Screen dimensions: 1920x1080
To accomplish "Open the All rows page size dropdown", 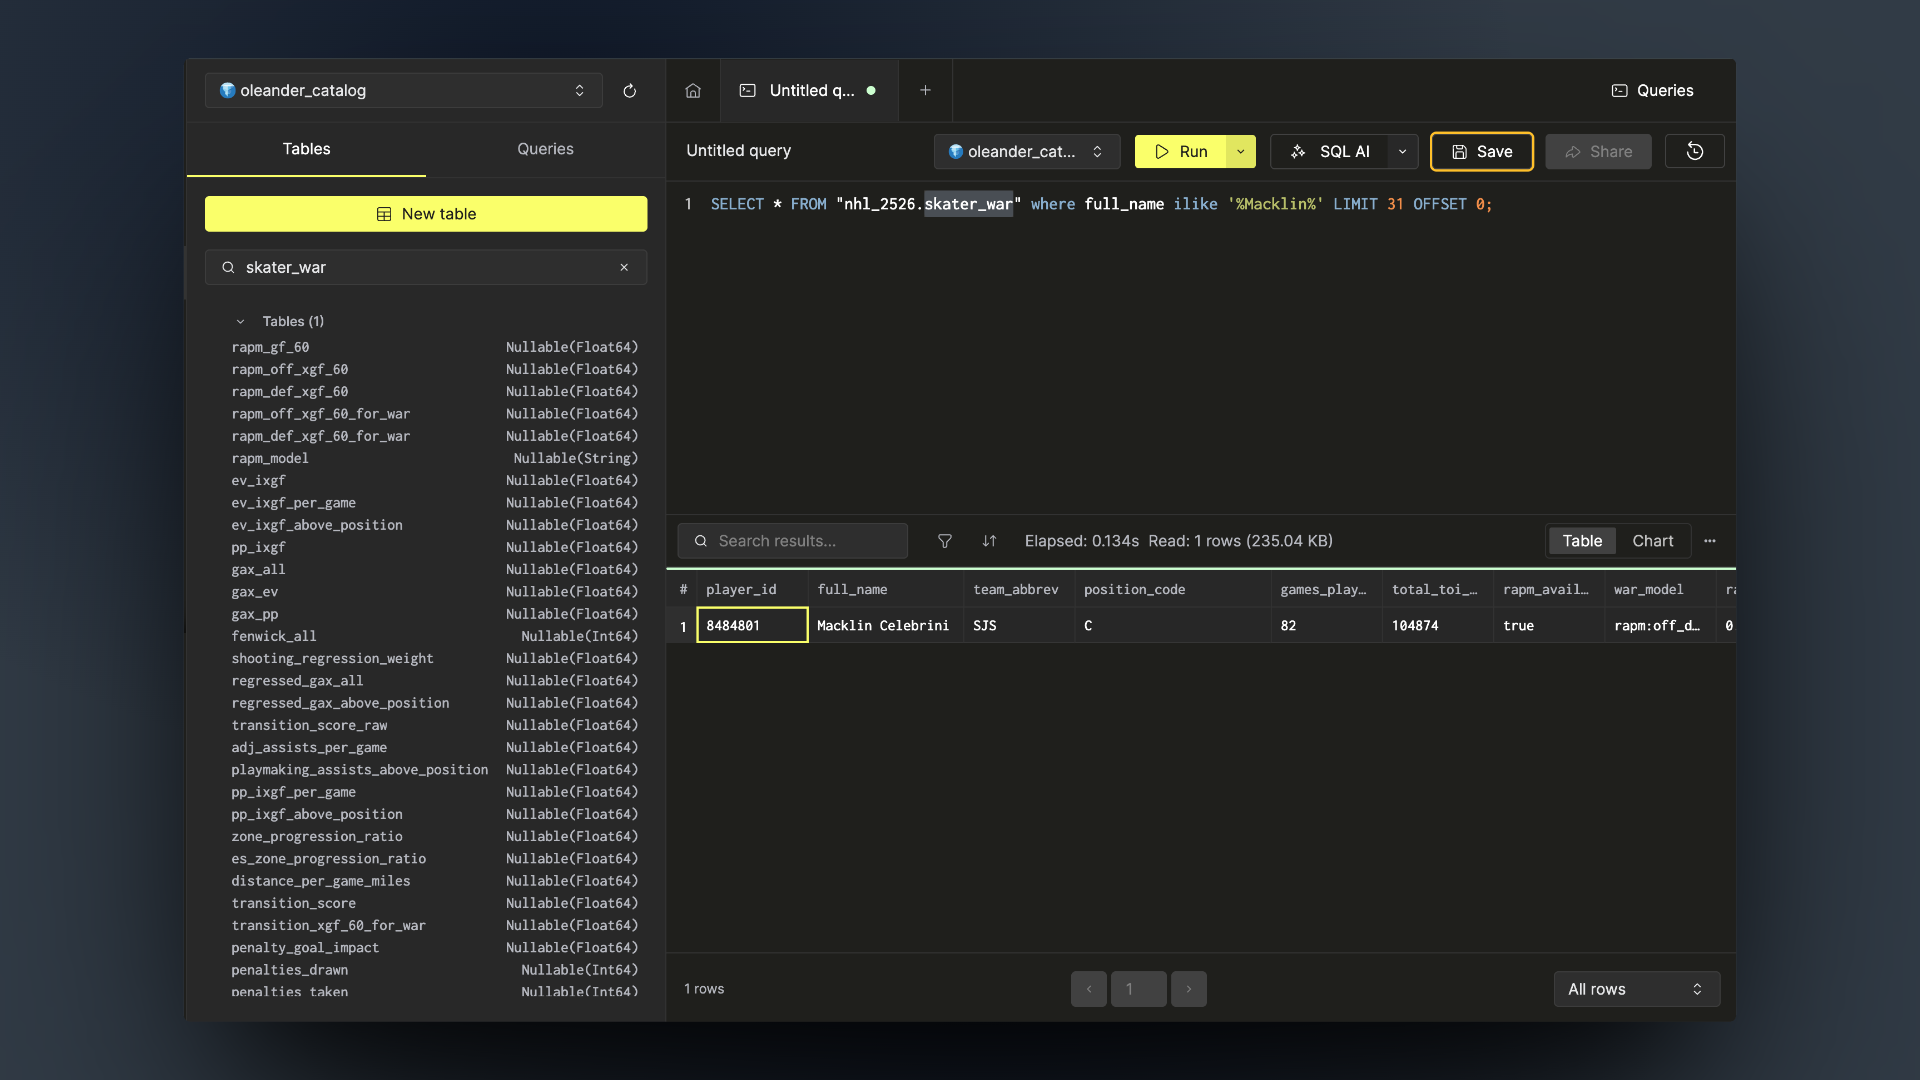I will (1636, 989).
